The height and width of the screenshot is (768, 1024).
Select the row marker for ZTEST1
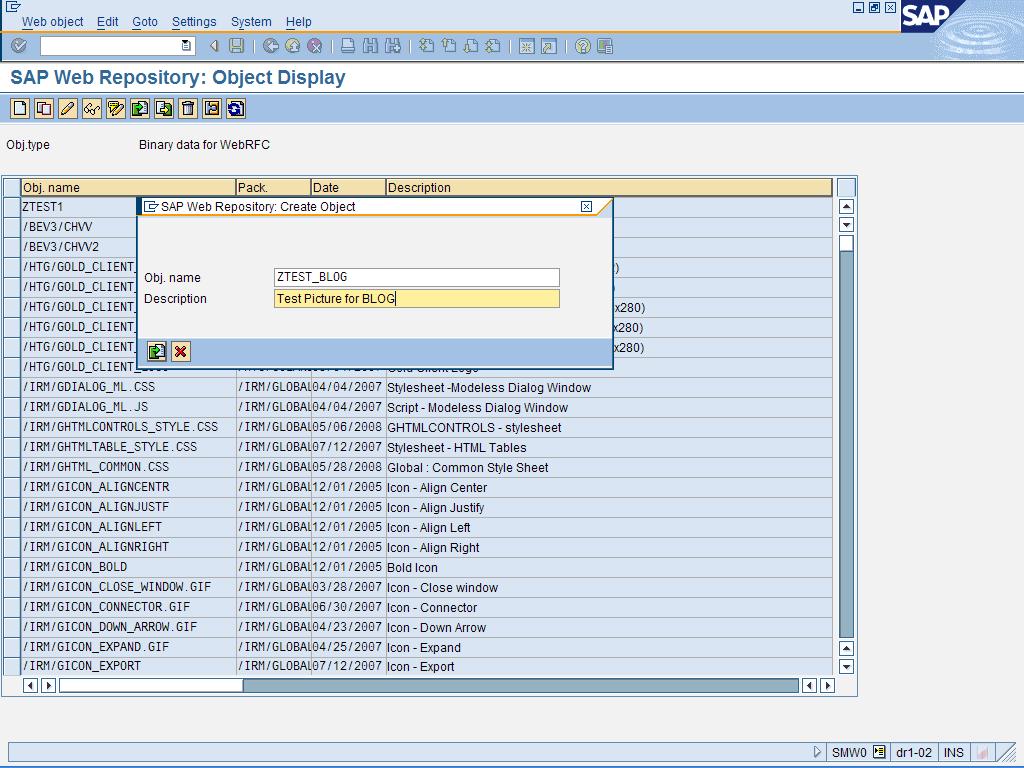click(x=12, y=207)
